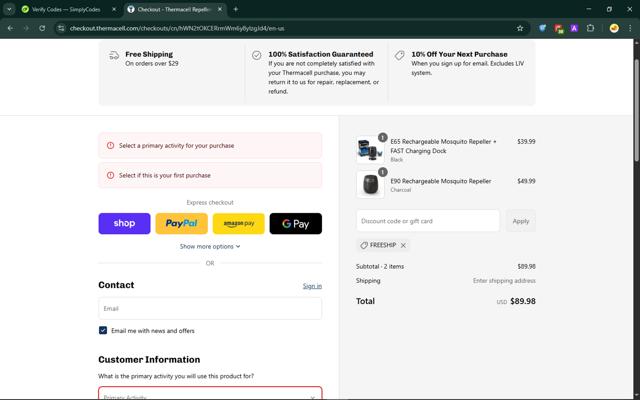Close the Checkout Thermacell tab
This screenshot has height=400, width=640.
pyautogui.click(x=220, y=9)
